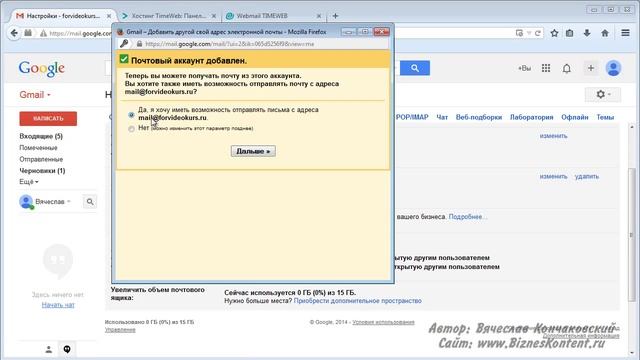Open the notifications bell icon

[x=567, y=69]
